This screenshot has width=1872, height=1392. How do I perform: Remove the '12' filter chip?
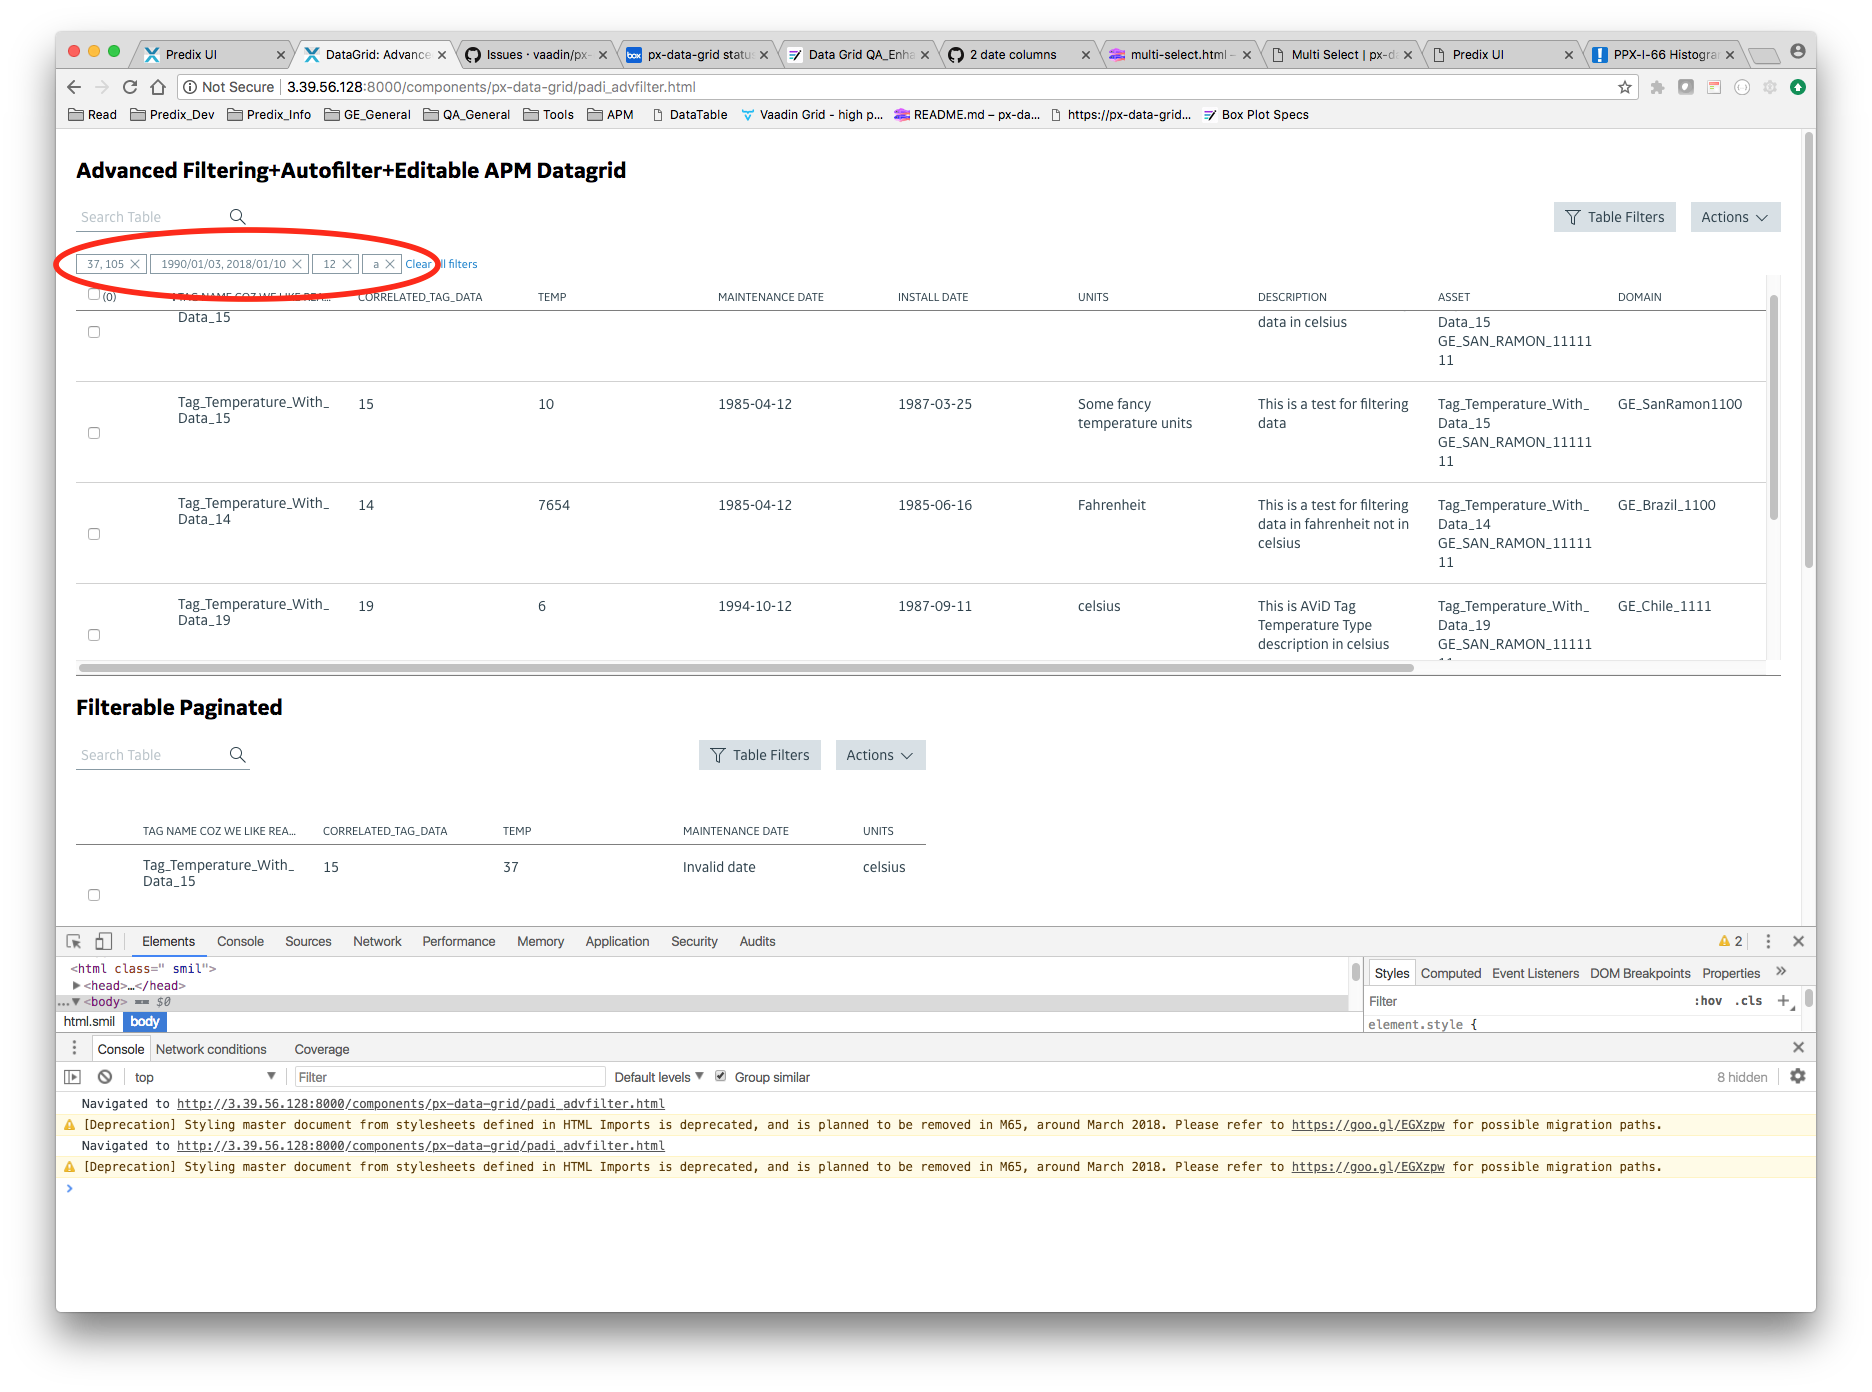click(347, 264)
